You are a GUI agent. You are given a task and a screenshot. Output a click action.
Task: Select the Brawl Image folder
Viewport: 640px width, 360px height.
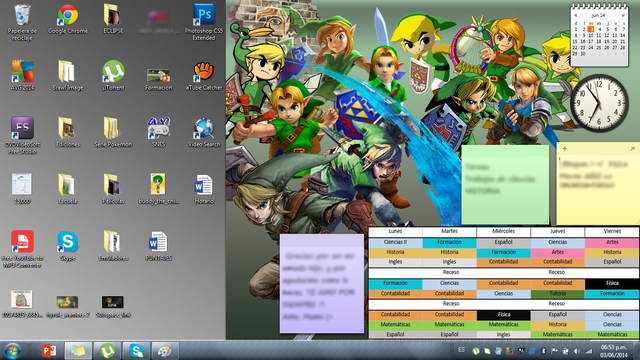click(68, 76)
